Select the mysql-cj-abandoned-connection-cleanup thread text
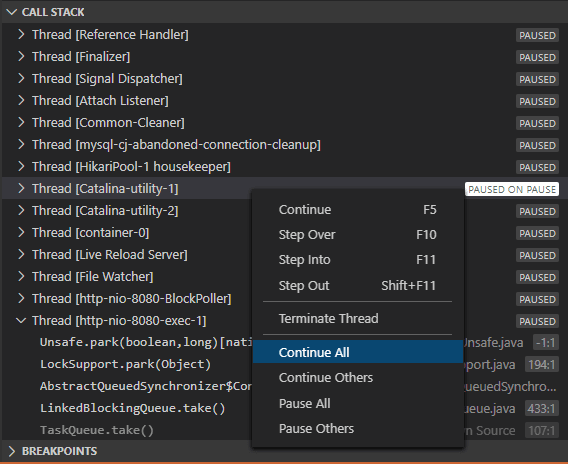The width and height of the screenshot is (568, 464). 176,145
